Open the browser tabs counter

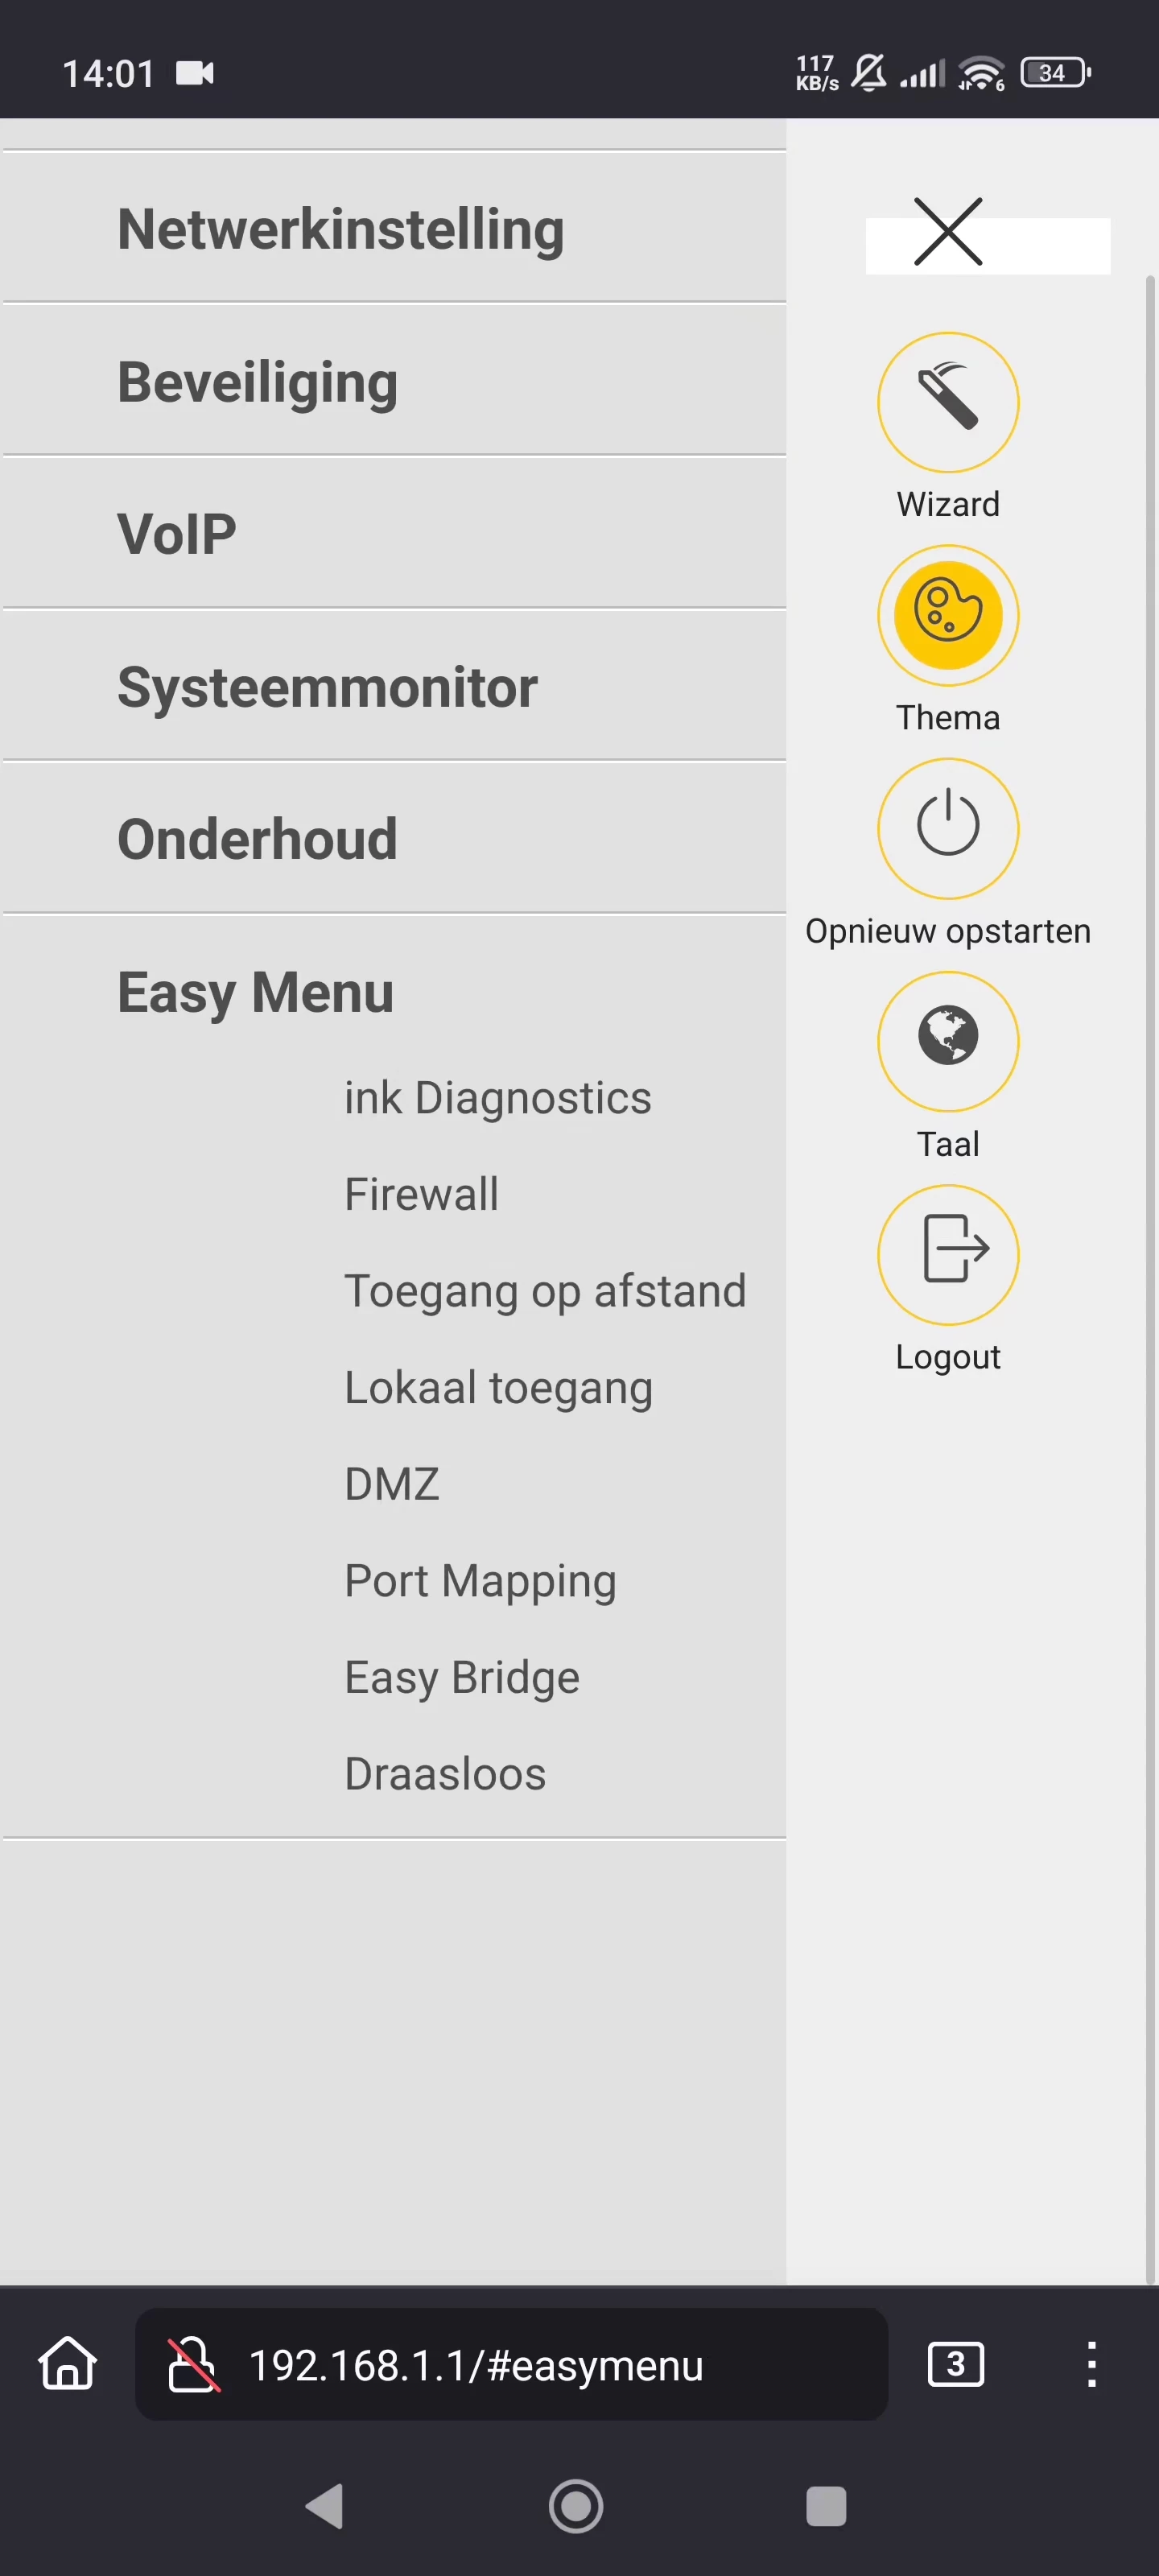pos(955,2364)
